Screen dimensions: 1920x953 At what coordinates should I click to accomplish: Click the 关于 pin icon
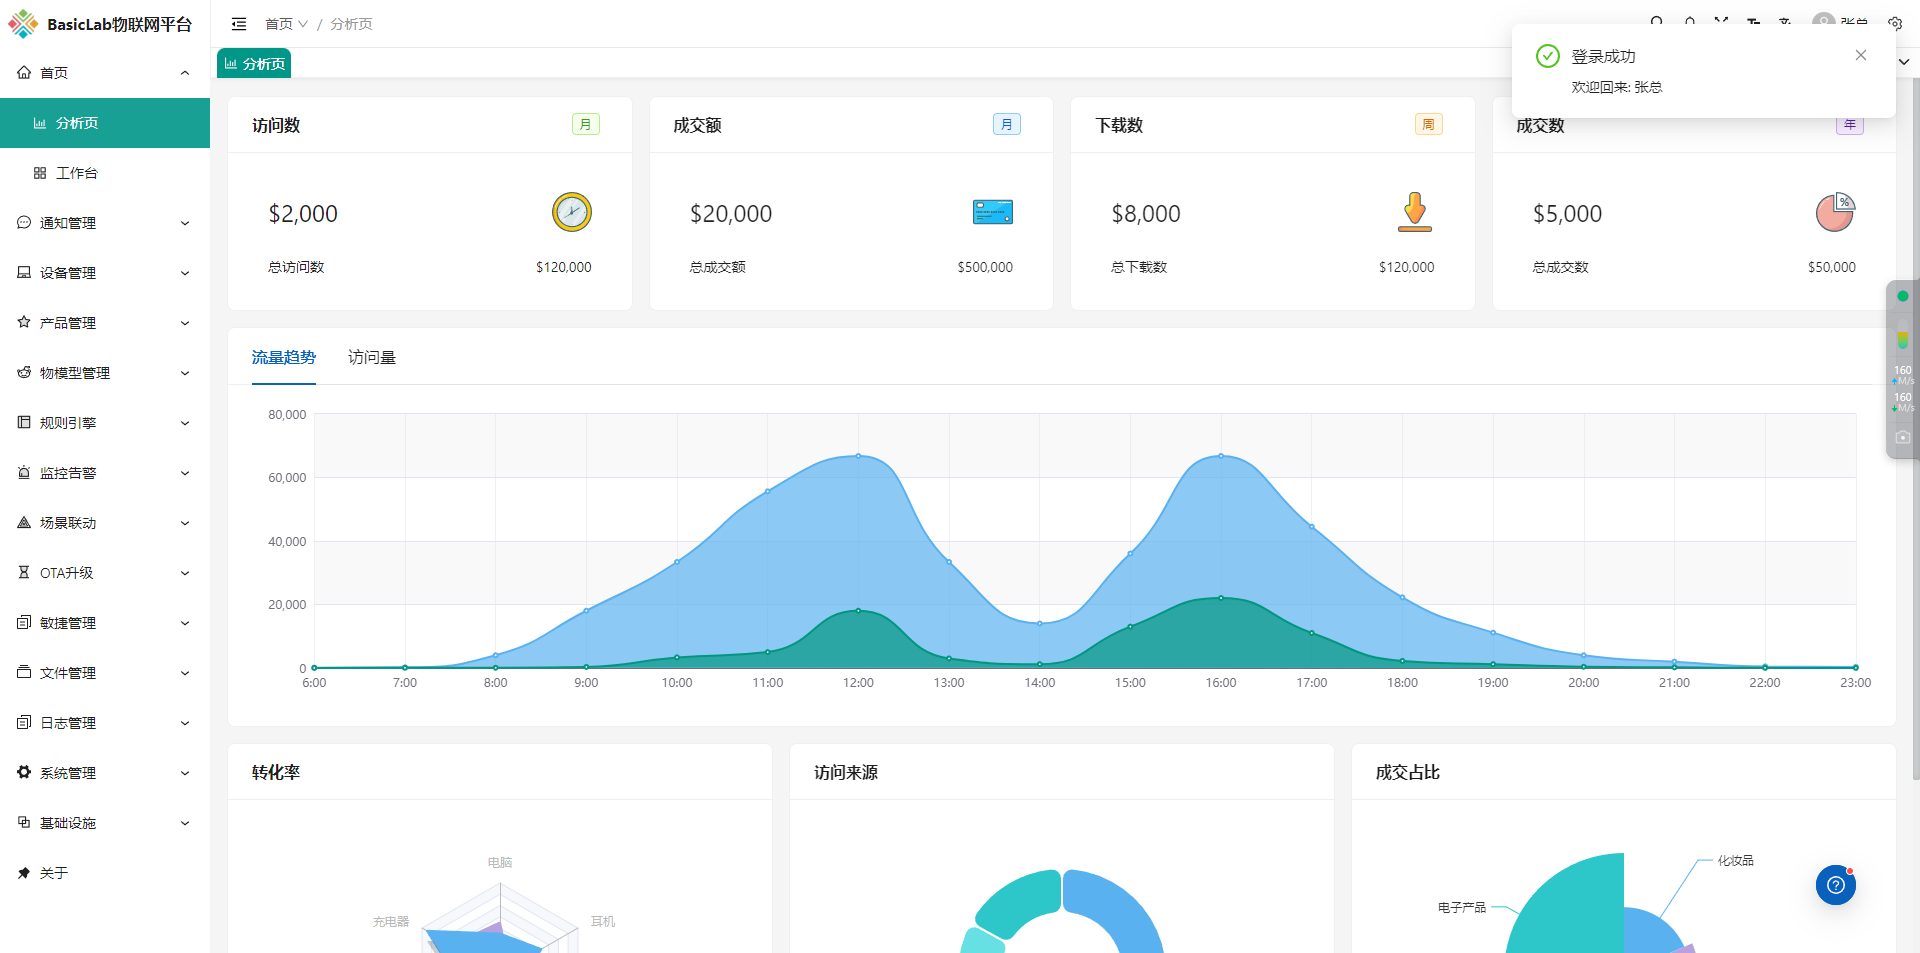(x=24, y=872)
